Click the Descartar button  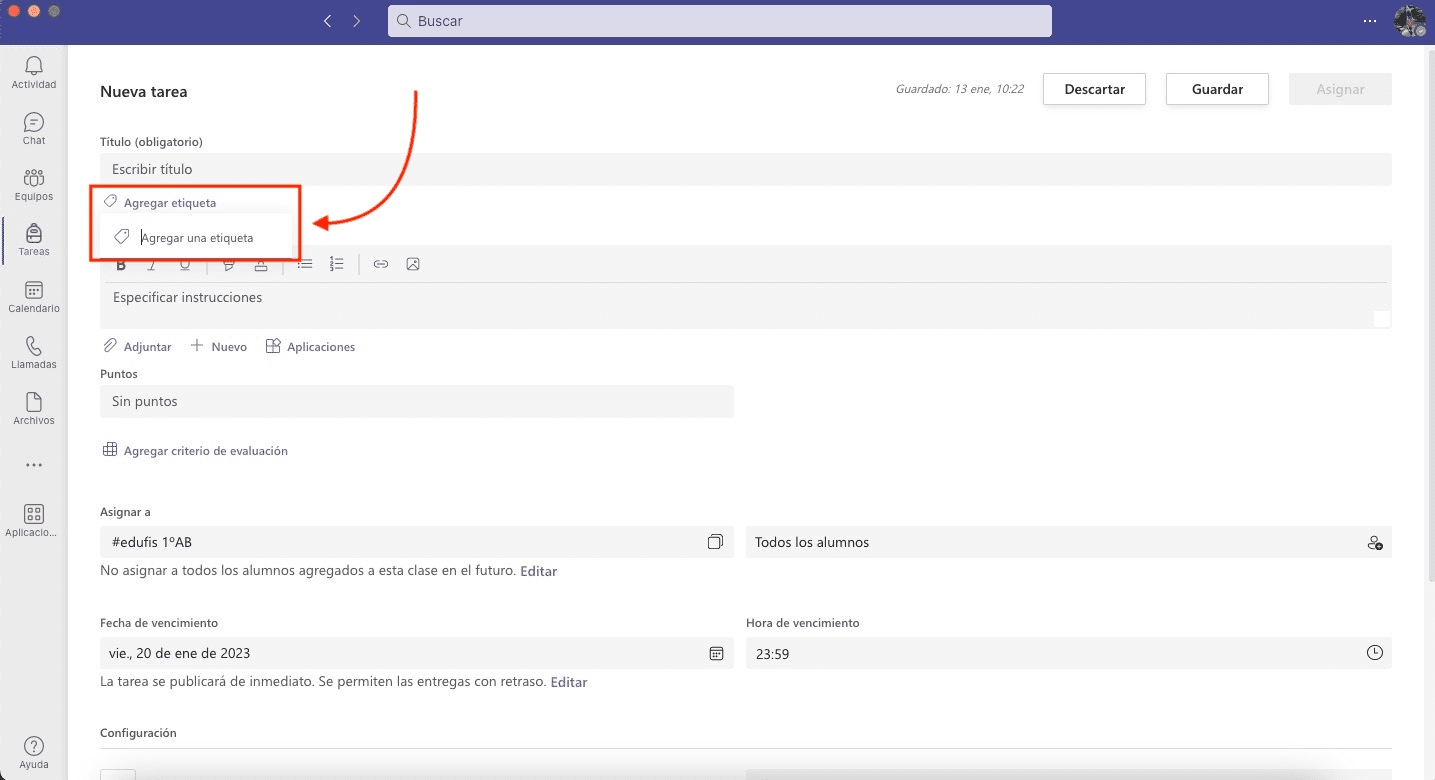pos(1094,89)
